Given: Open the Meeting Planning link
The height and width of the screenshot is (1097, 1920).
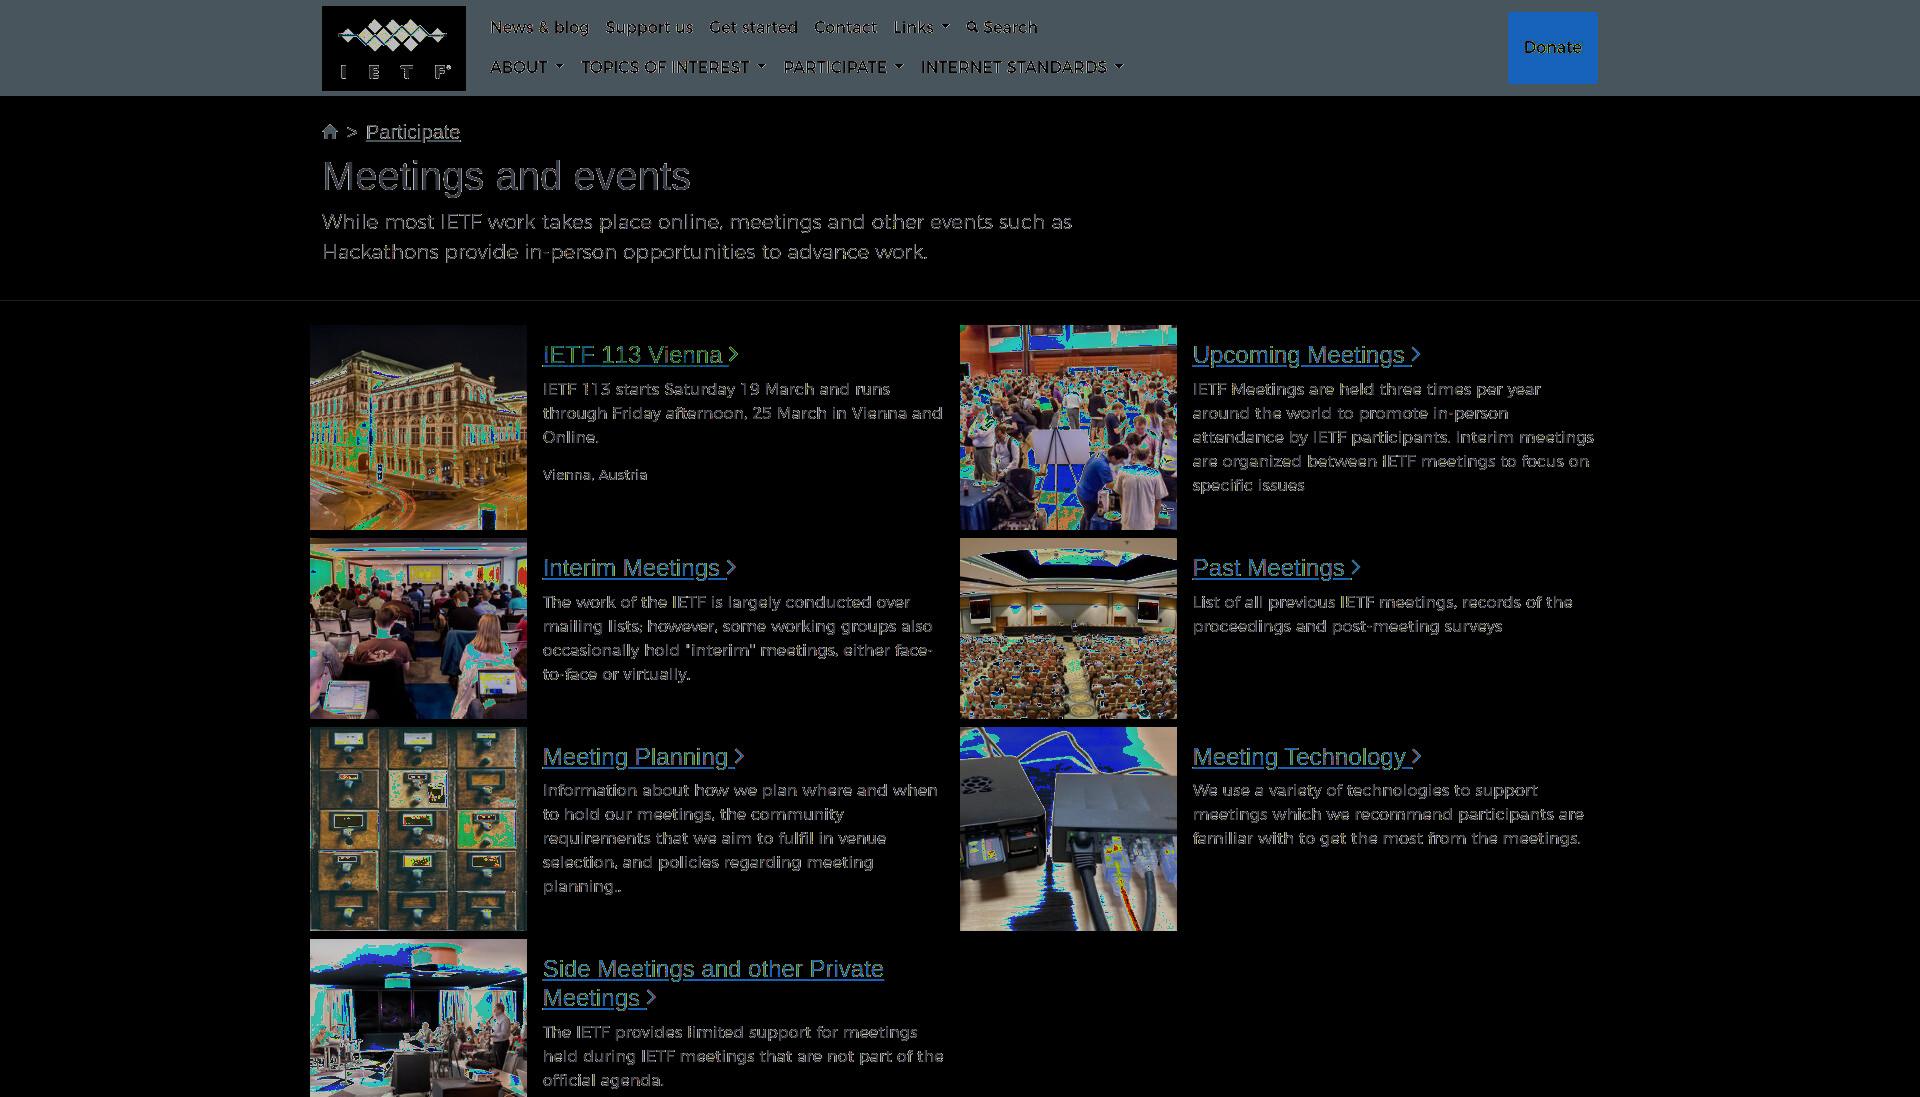Looking at the screenshot, I should (x=644, y=757).
